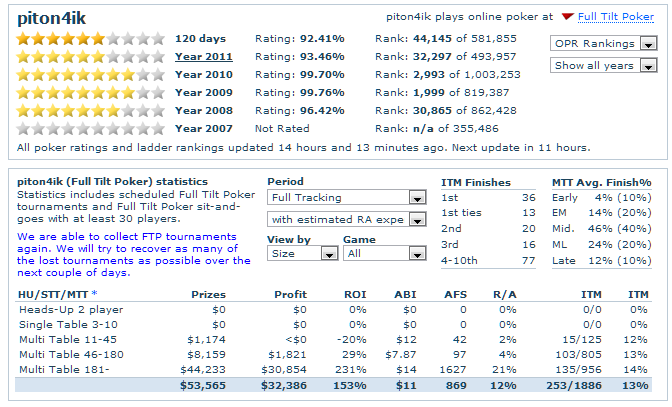Open the Year 2011 link
Image resolution: width=672 pixels, height=407 pixels.
[x=204, y=56]
